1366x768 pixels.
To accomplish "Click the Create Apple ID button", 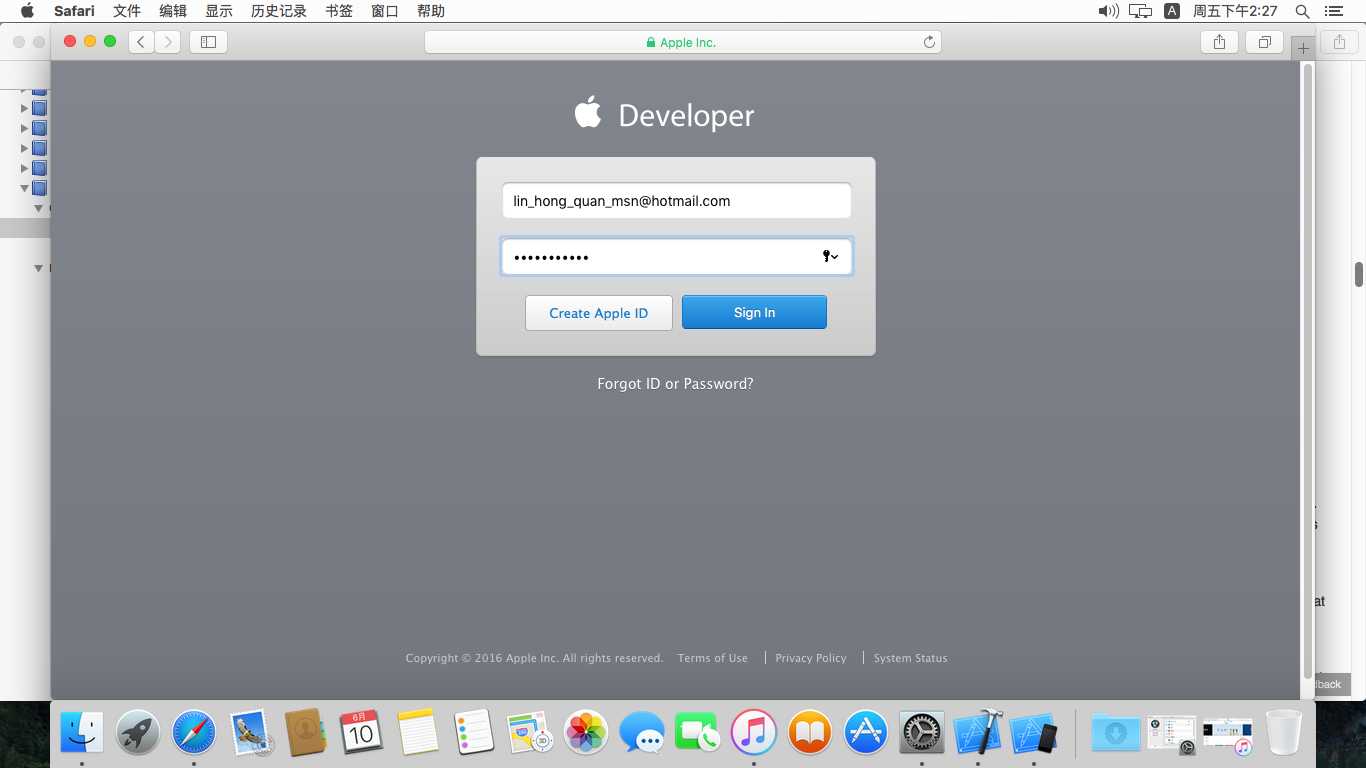I will pyautogui.click(x=598, y=313).
